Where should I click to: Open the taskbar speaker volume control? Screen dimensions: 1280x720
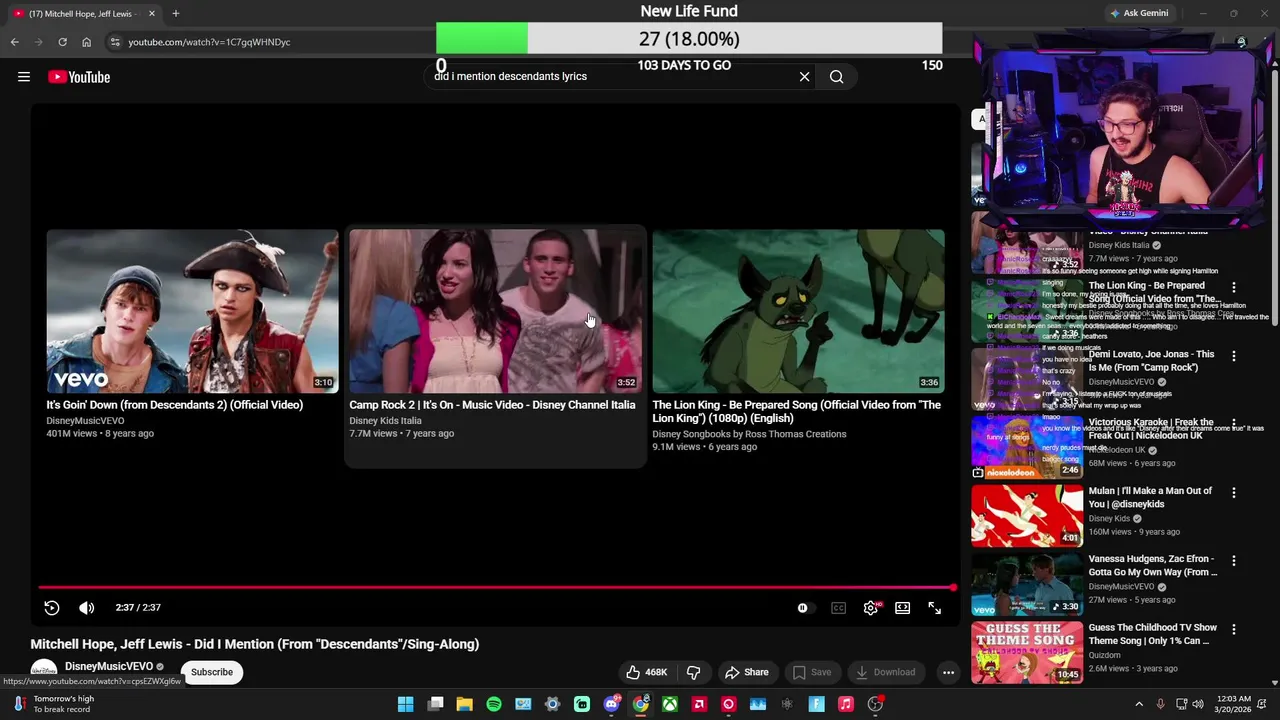pos(1198,704)
